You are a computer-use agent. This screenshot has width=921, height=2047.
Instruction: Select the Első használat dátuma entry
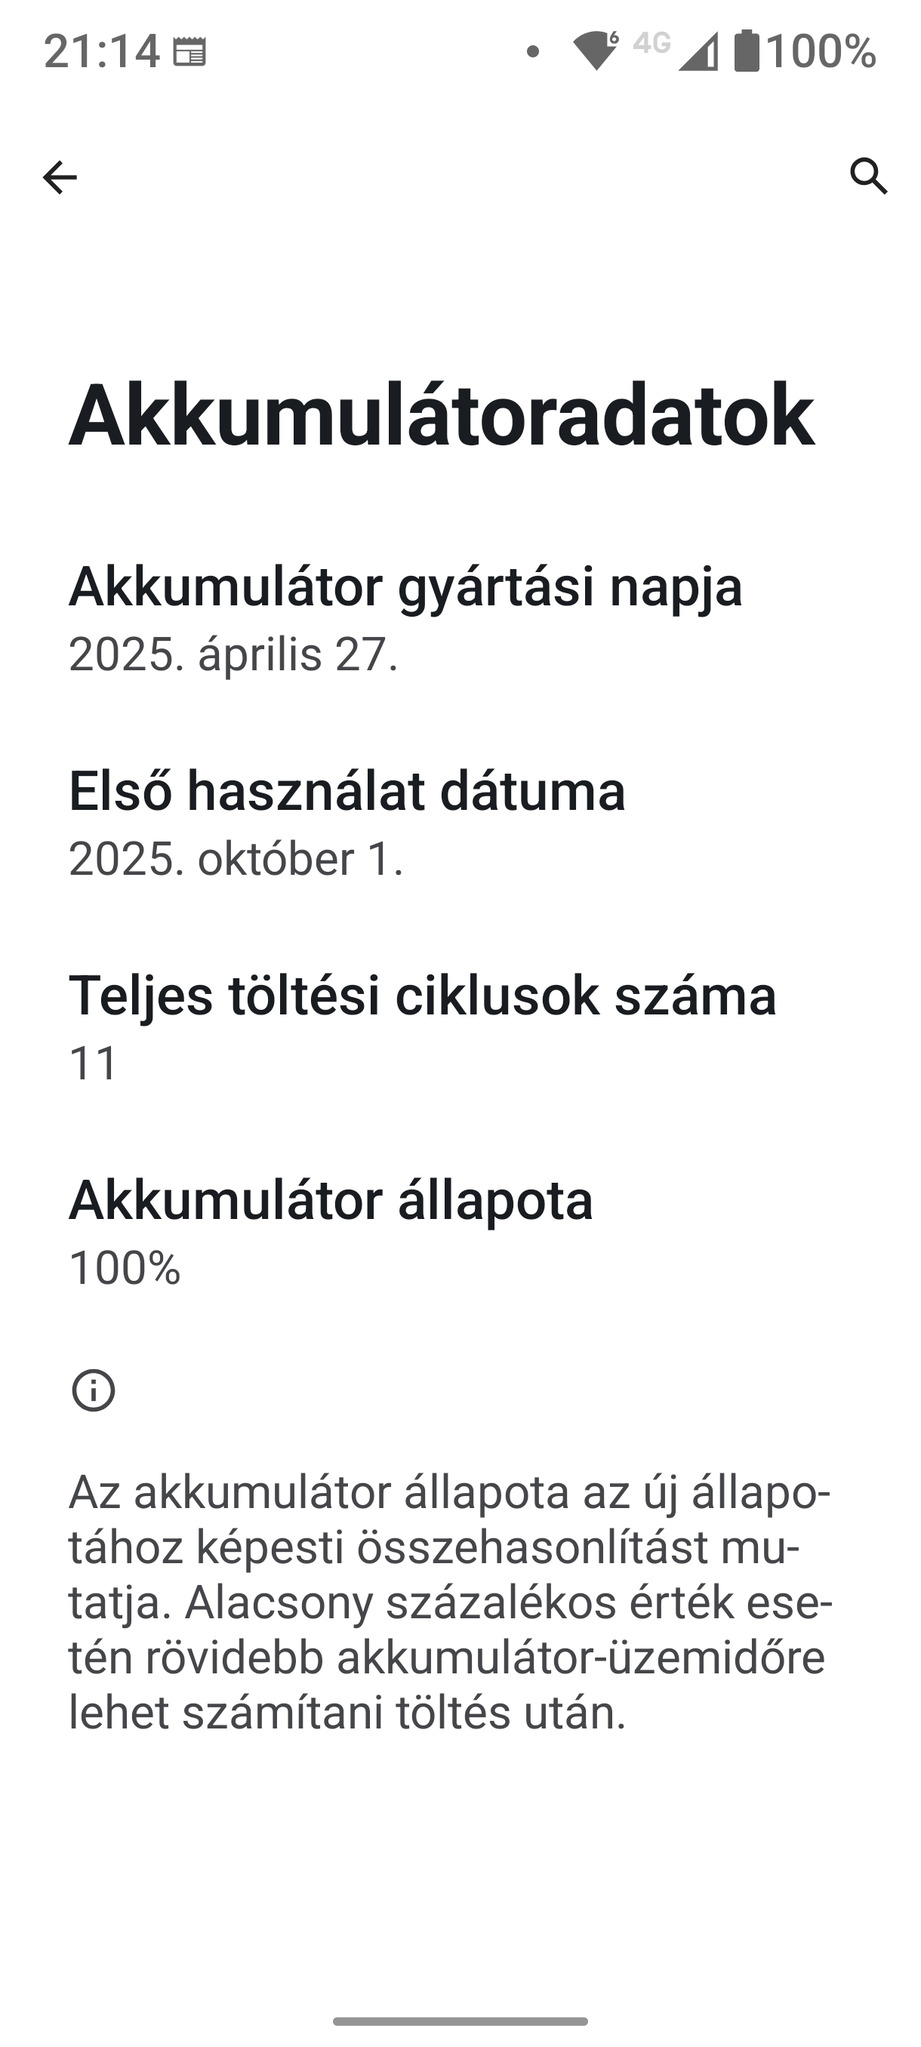pyautogui.click(x=347, y=790)
